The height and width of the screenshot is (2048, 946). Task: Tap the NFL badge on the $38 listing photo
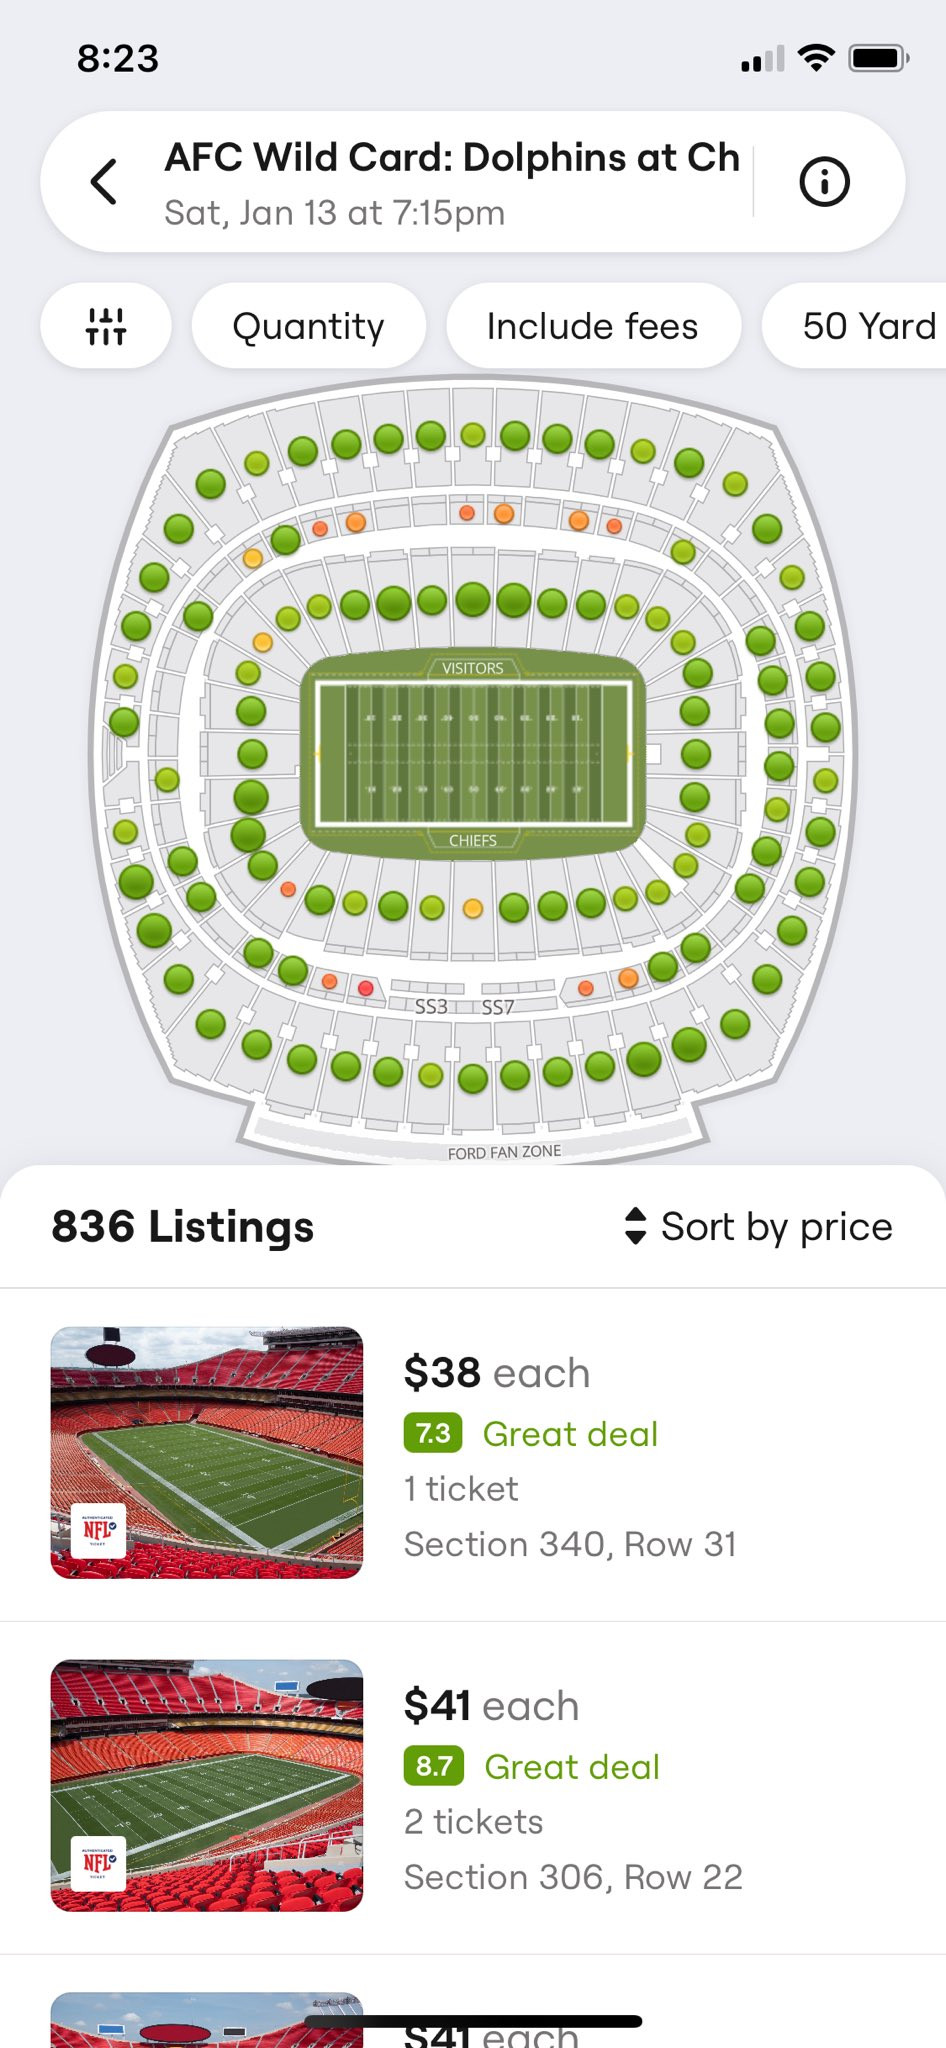[x=98, y=1530]
